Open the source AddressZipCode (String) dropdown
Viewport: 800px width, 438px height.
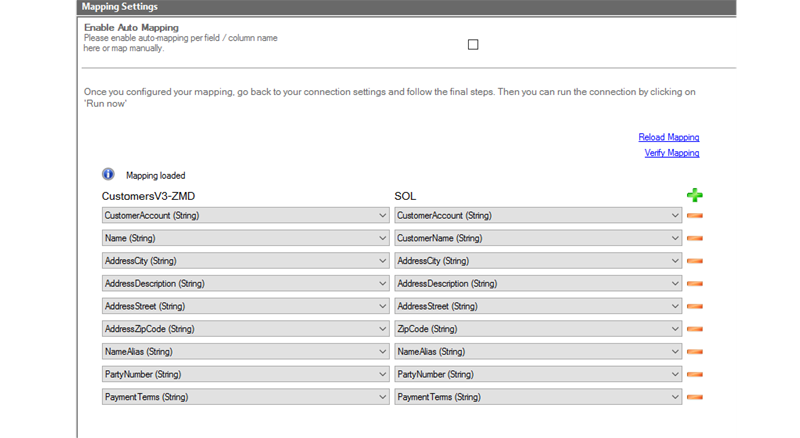click(x=245, y=329)
